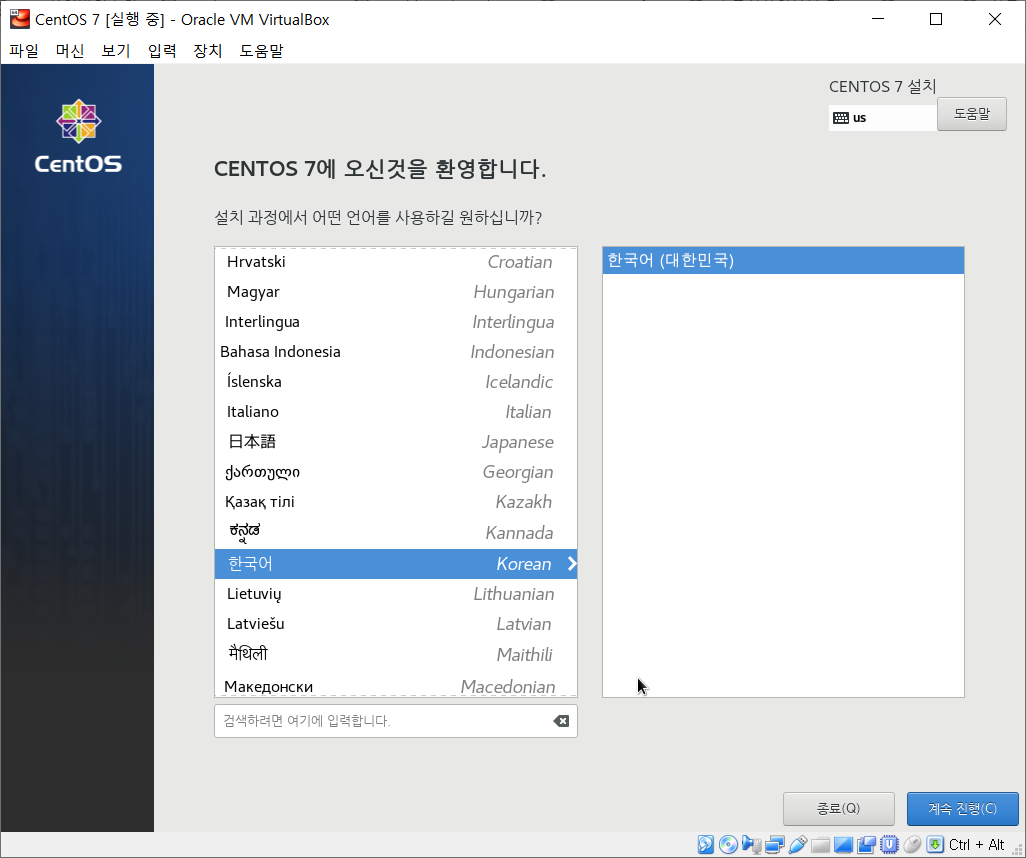Minimize the VirtualBox window
The width and height of the screenshot is (1026, 858).
coord(878,19)
